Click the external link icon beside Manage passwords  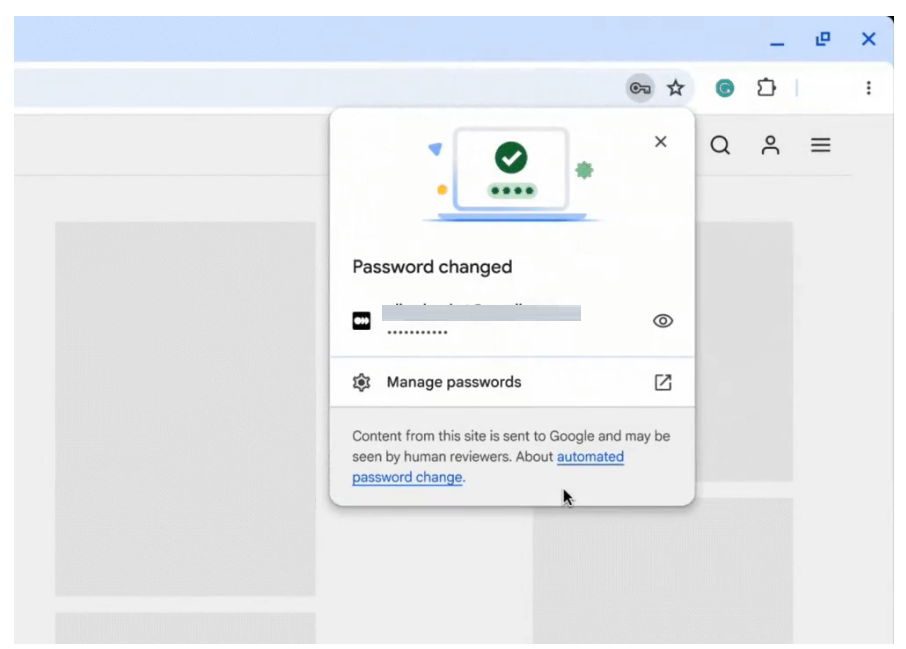coord(663,382)
